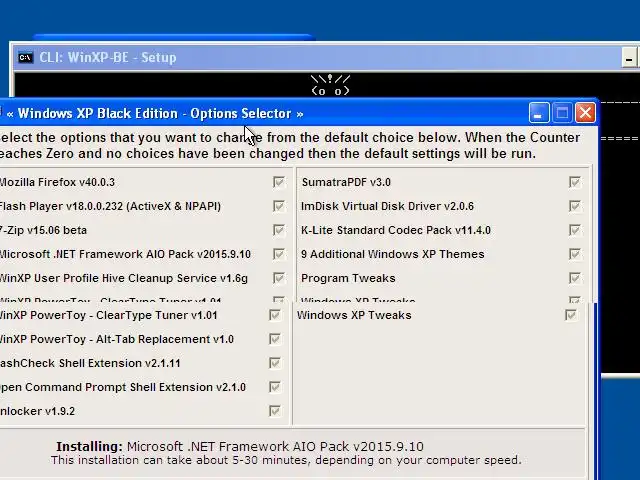
Task: Select the 'Open Command Prompt Shell Extension v2.1.0' label
Action: [x=123, y=387]
